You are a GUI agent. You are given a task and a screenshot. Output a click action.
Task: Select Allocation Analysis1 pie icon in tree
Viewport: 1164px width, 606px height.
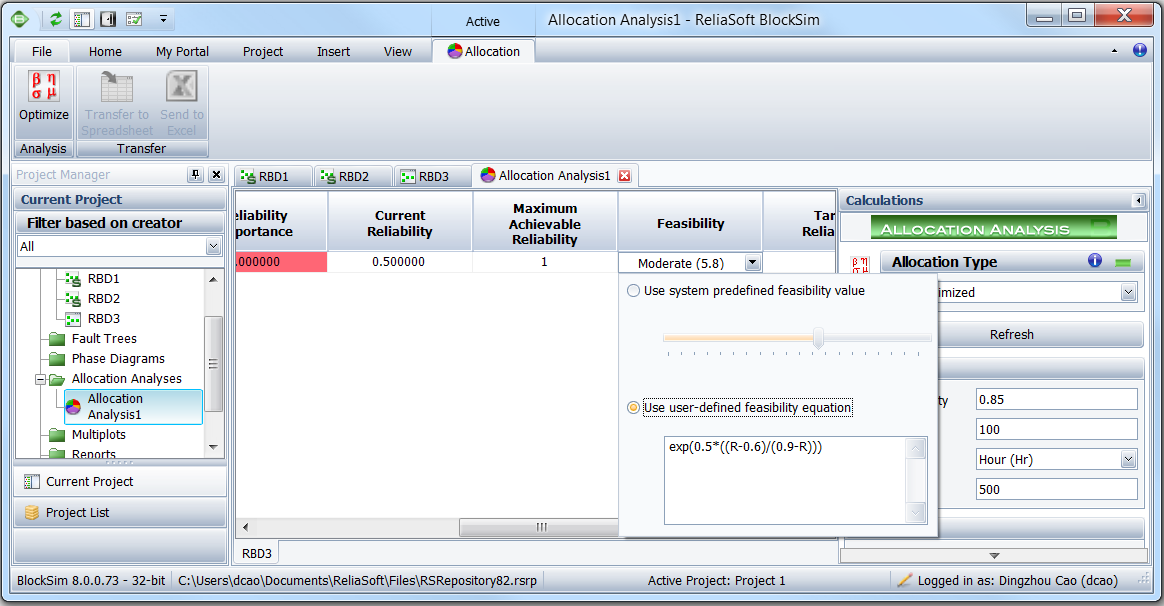point(73,407)
